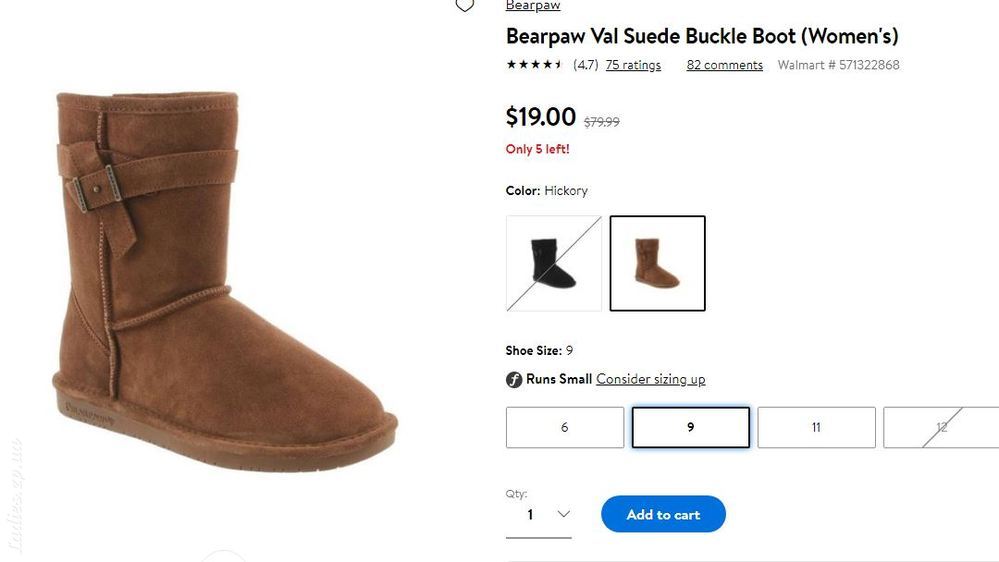Open the Qty selector showing 1
This screenshot has height=562, width=999.
tap(538, 514)
